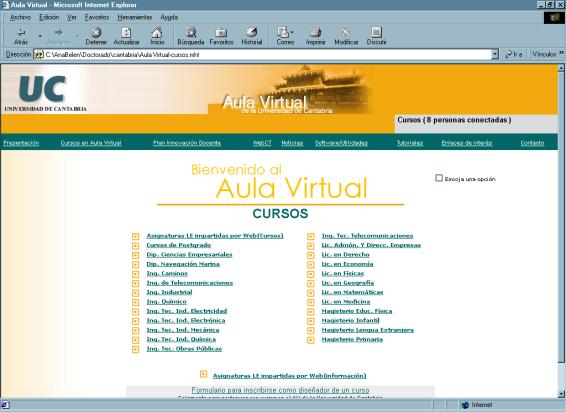The width and height of the screenshot is (566, 412).
Task: Open the Correo dropdown arrow
Action: 292,32
